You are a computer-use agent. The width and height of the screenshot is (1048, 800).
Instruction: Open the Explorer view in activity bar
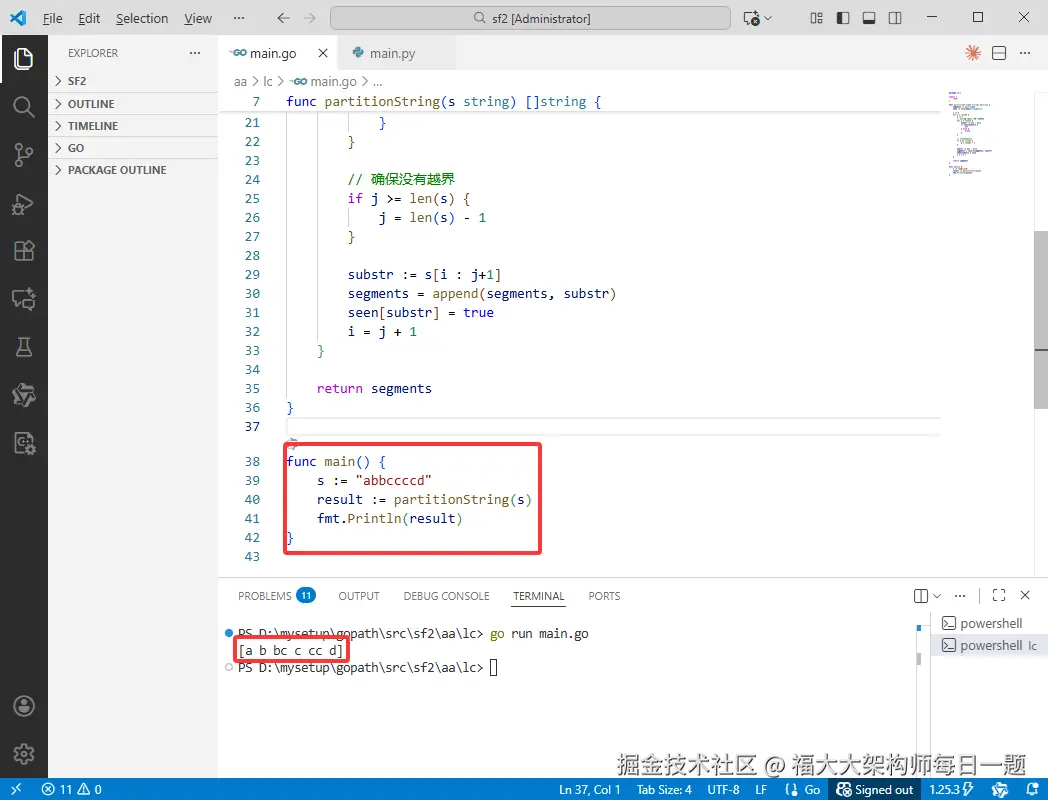pos(23,59)
